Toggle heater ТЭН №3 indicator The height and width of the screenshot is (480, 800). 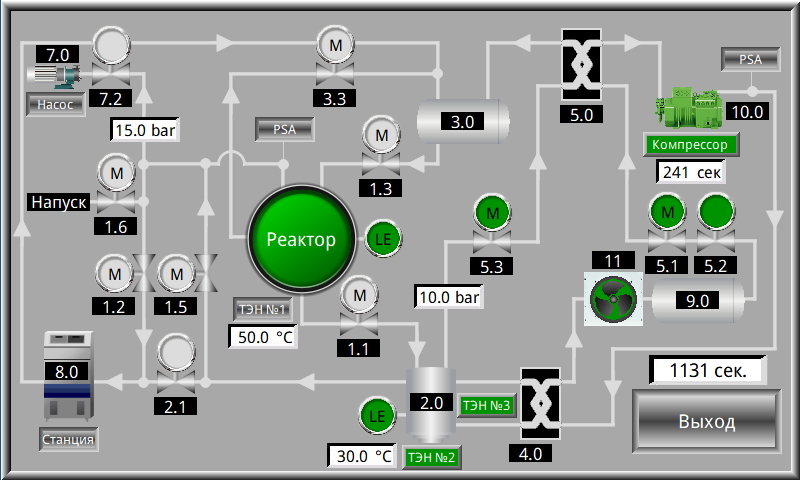pyautogui.click(x=487, y=405)
